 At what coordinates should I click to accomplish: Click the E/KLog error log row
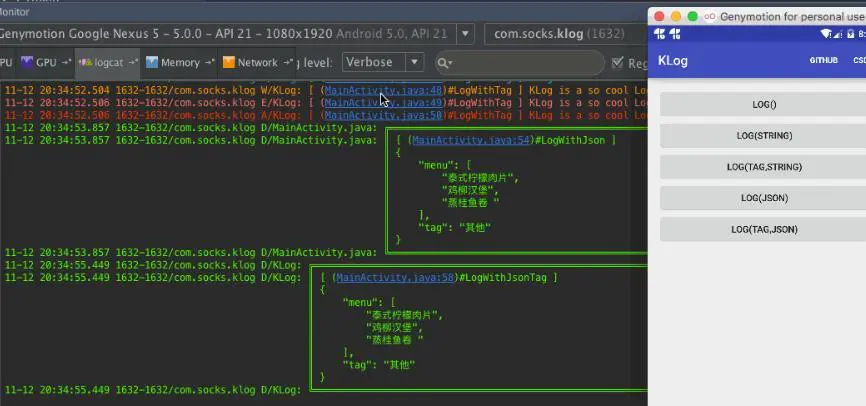tap(325, 103)
